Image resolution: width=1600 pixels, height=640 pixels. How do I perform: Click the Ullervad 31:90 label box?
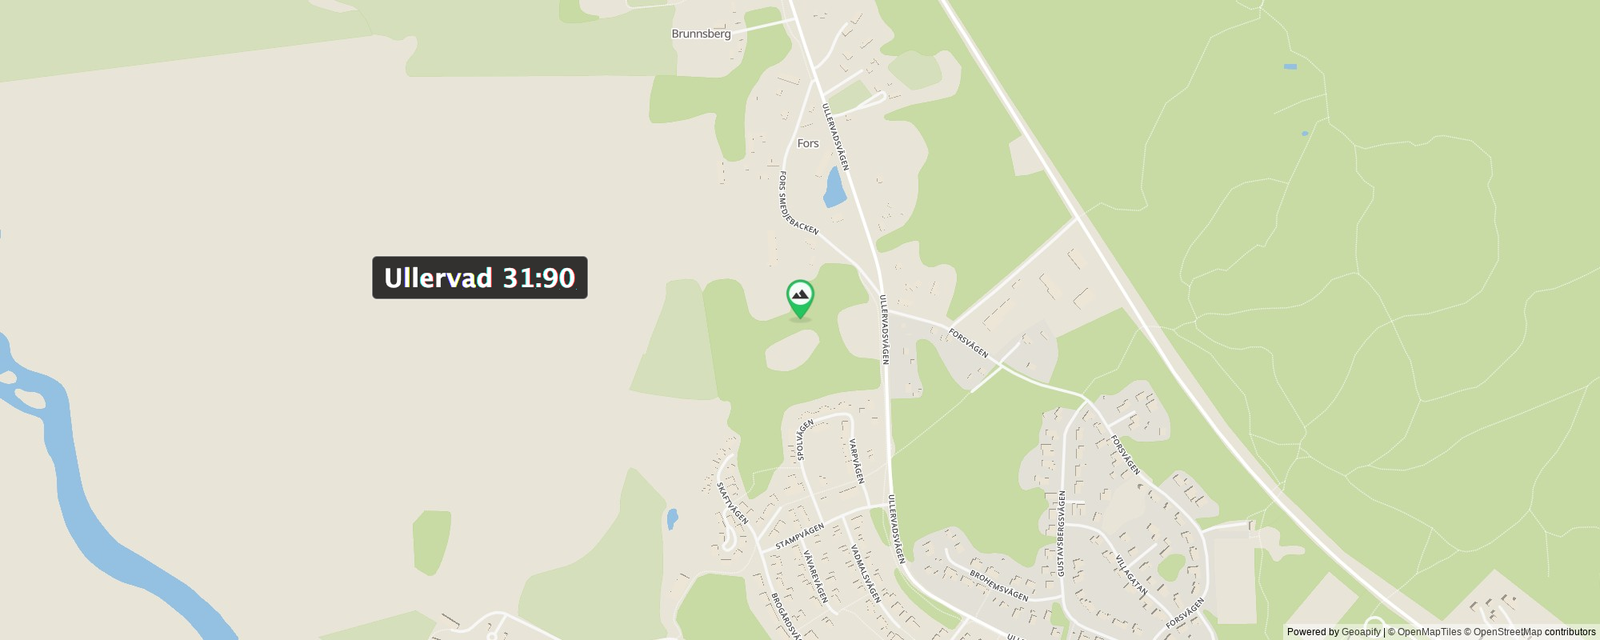click(480, 277)
